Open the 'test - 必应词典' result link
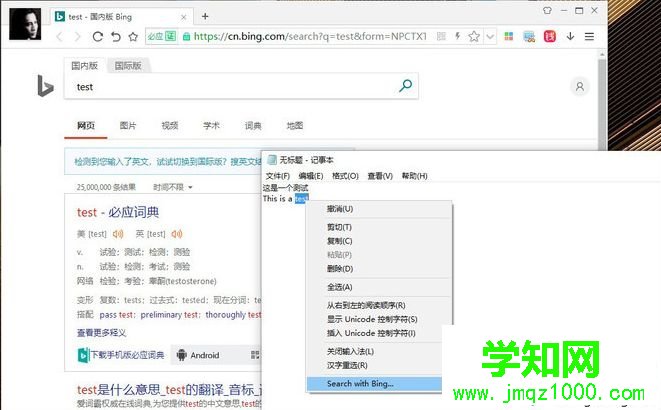 pyautogui.click(x=118, y=212)
